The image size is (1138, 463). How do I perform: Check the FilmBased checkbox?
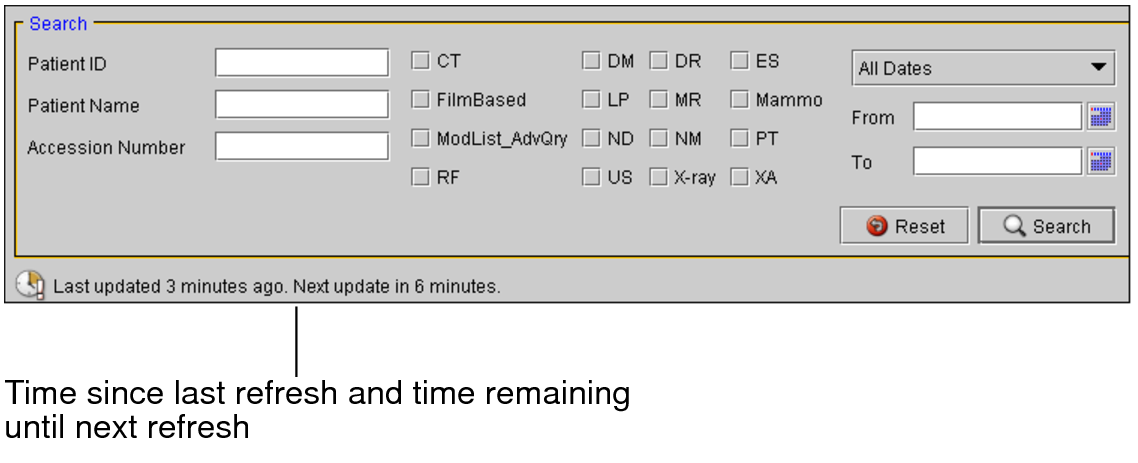420,100
